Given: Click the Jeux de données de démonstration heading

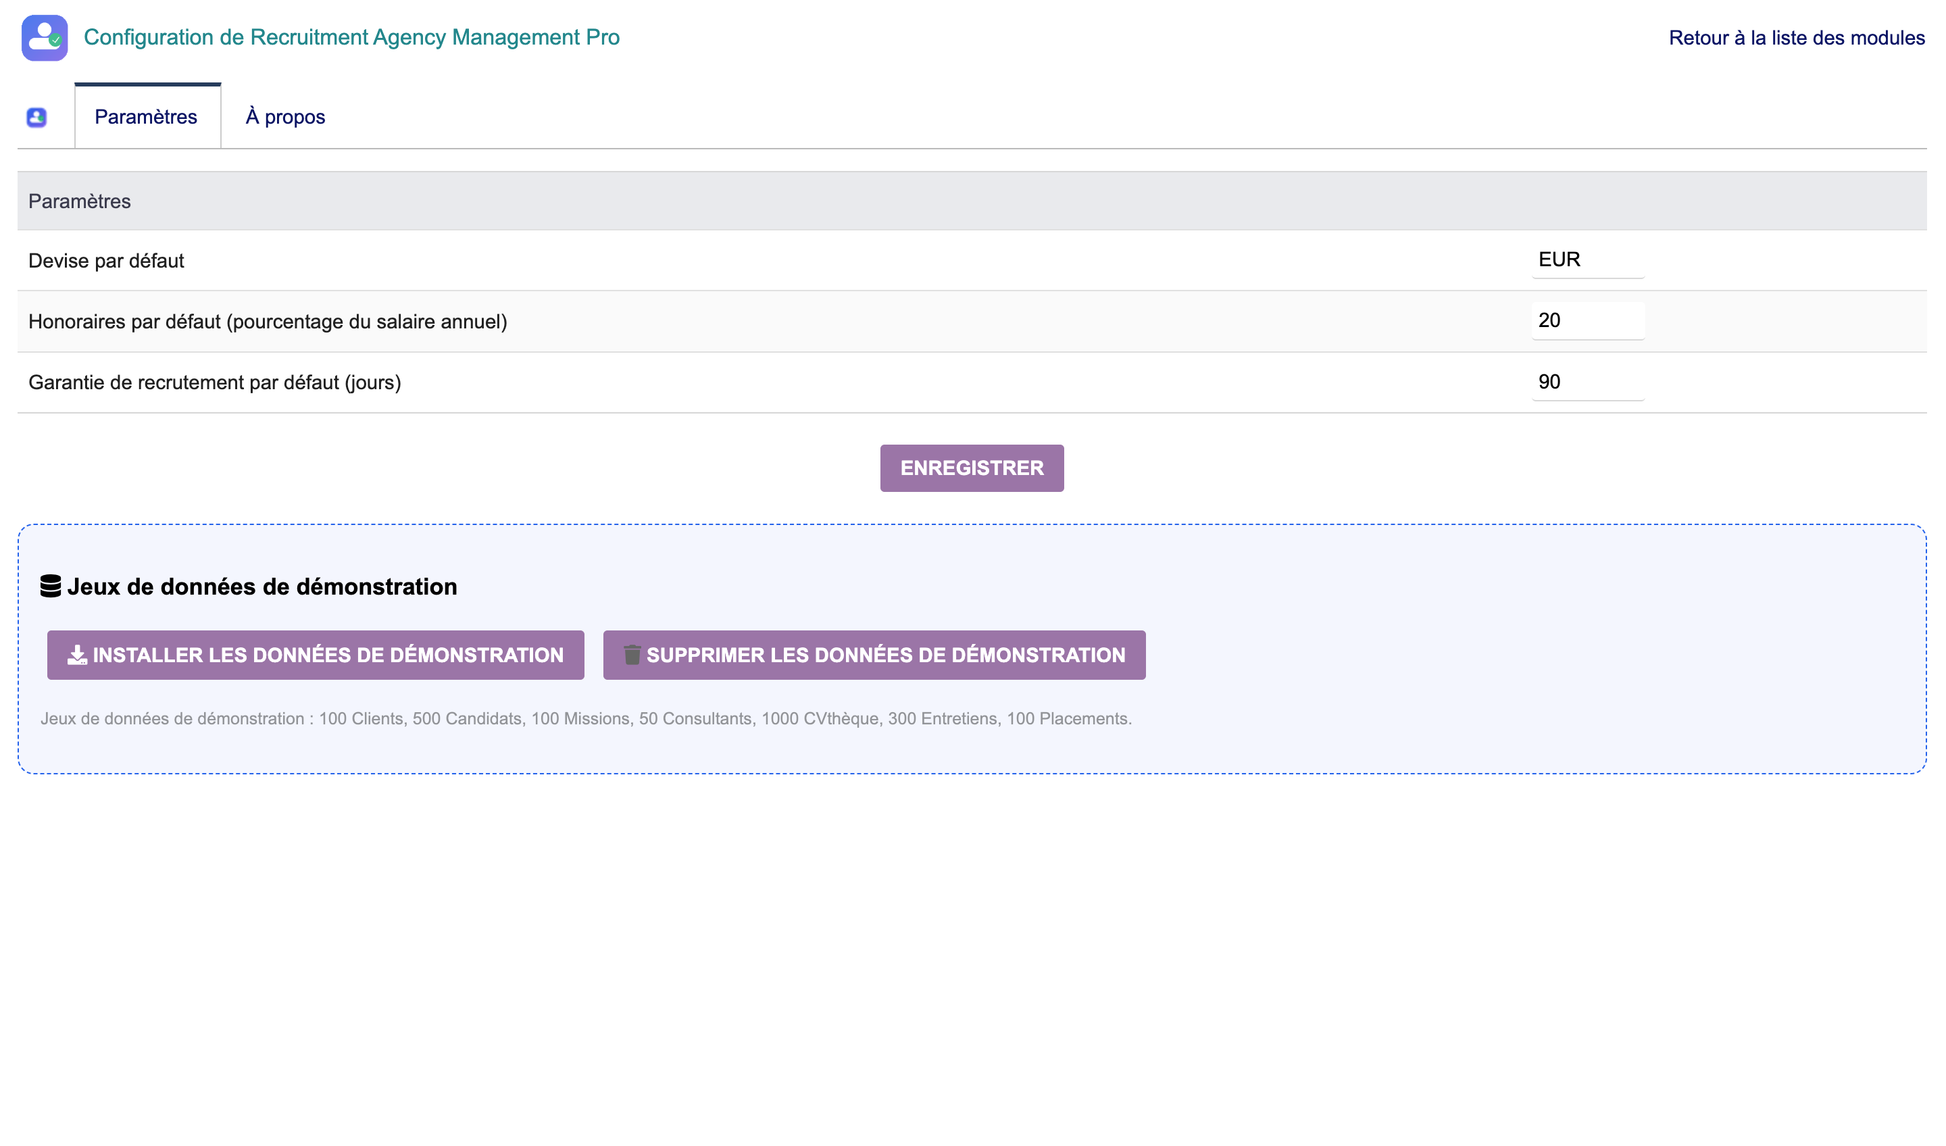Looking at the screenshot, I should [261, 587].
